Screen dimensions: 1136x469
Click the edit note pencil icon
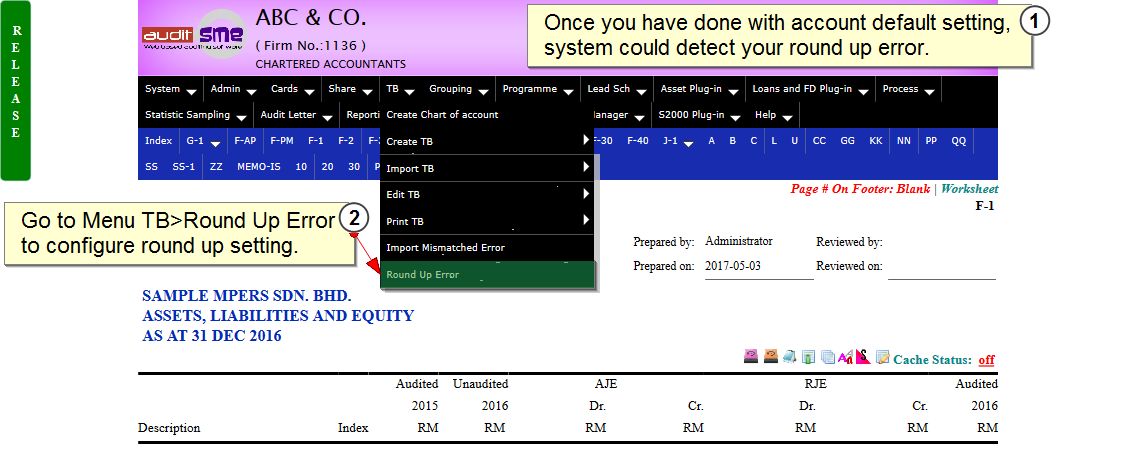point(882,357)
